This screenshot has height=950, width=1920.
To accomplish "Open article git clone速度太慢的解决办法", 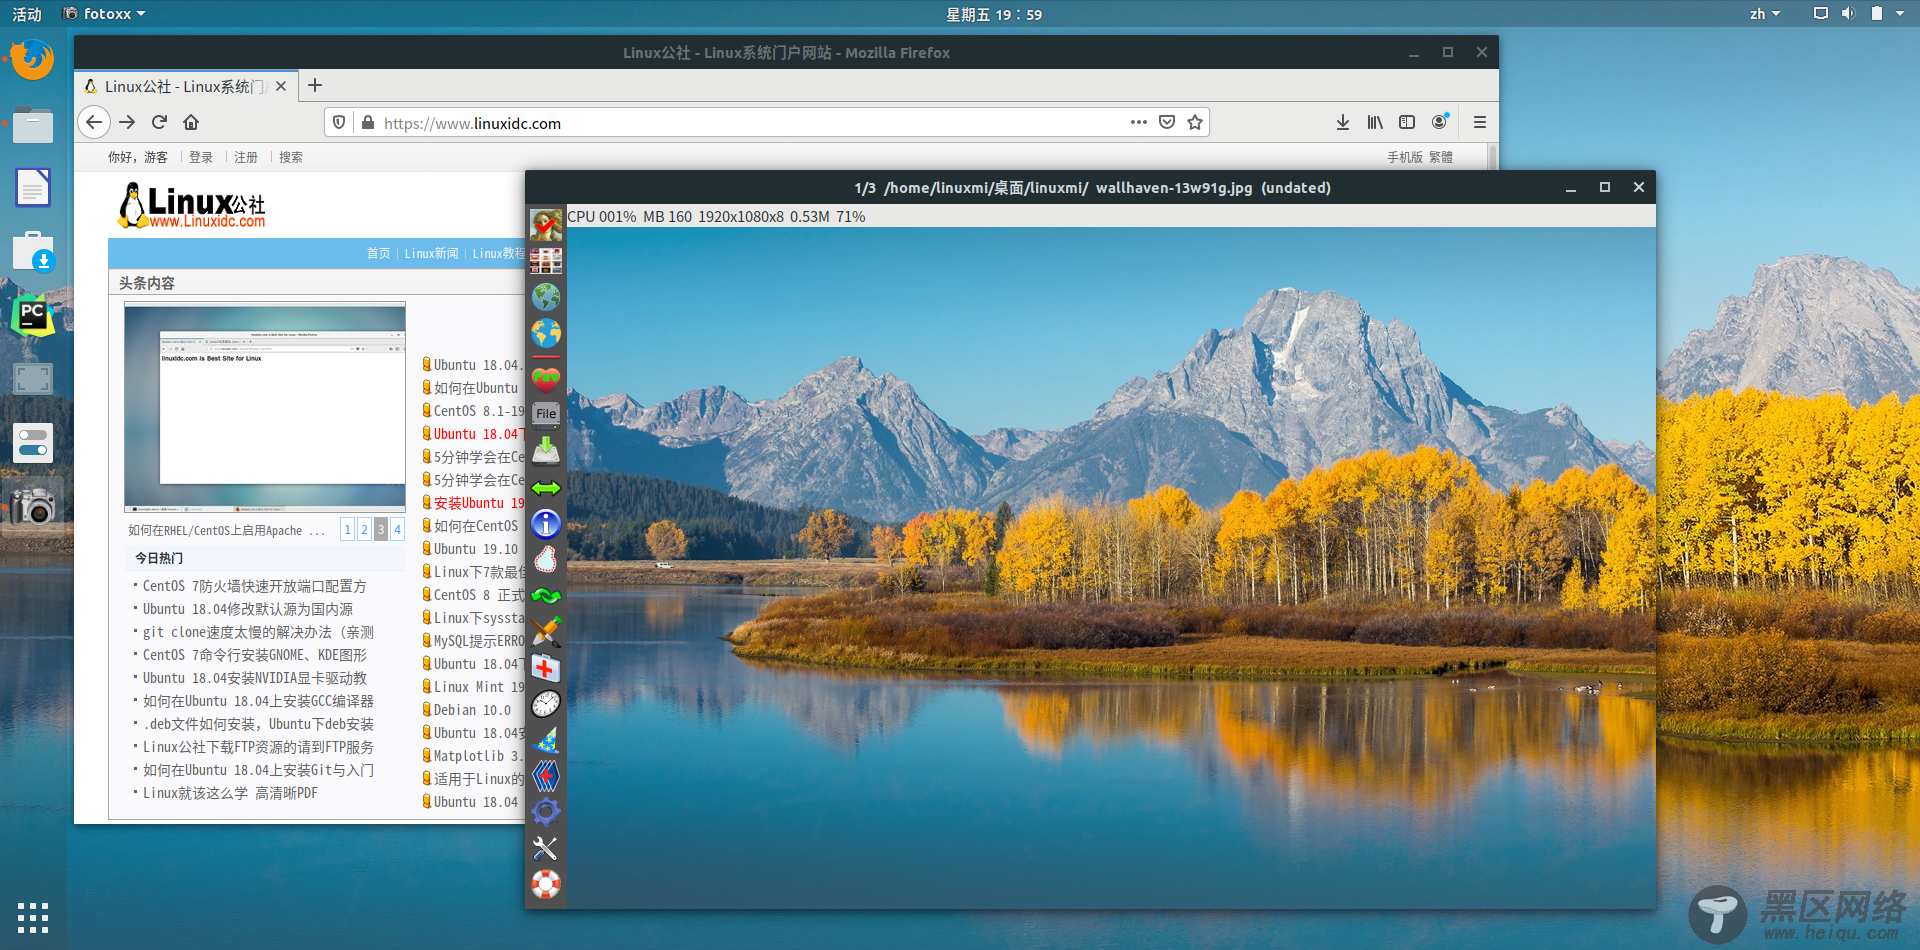I will 258,632.
